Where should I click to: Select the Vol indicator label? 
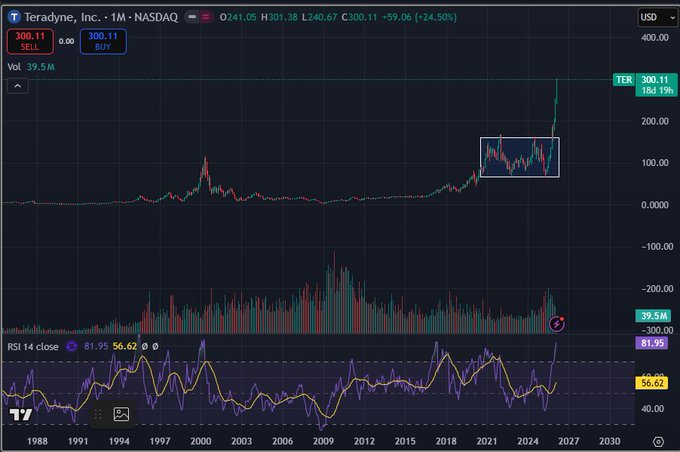pos(14,67)
